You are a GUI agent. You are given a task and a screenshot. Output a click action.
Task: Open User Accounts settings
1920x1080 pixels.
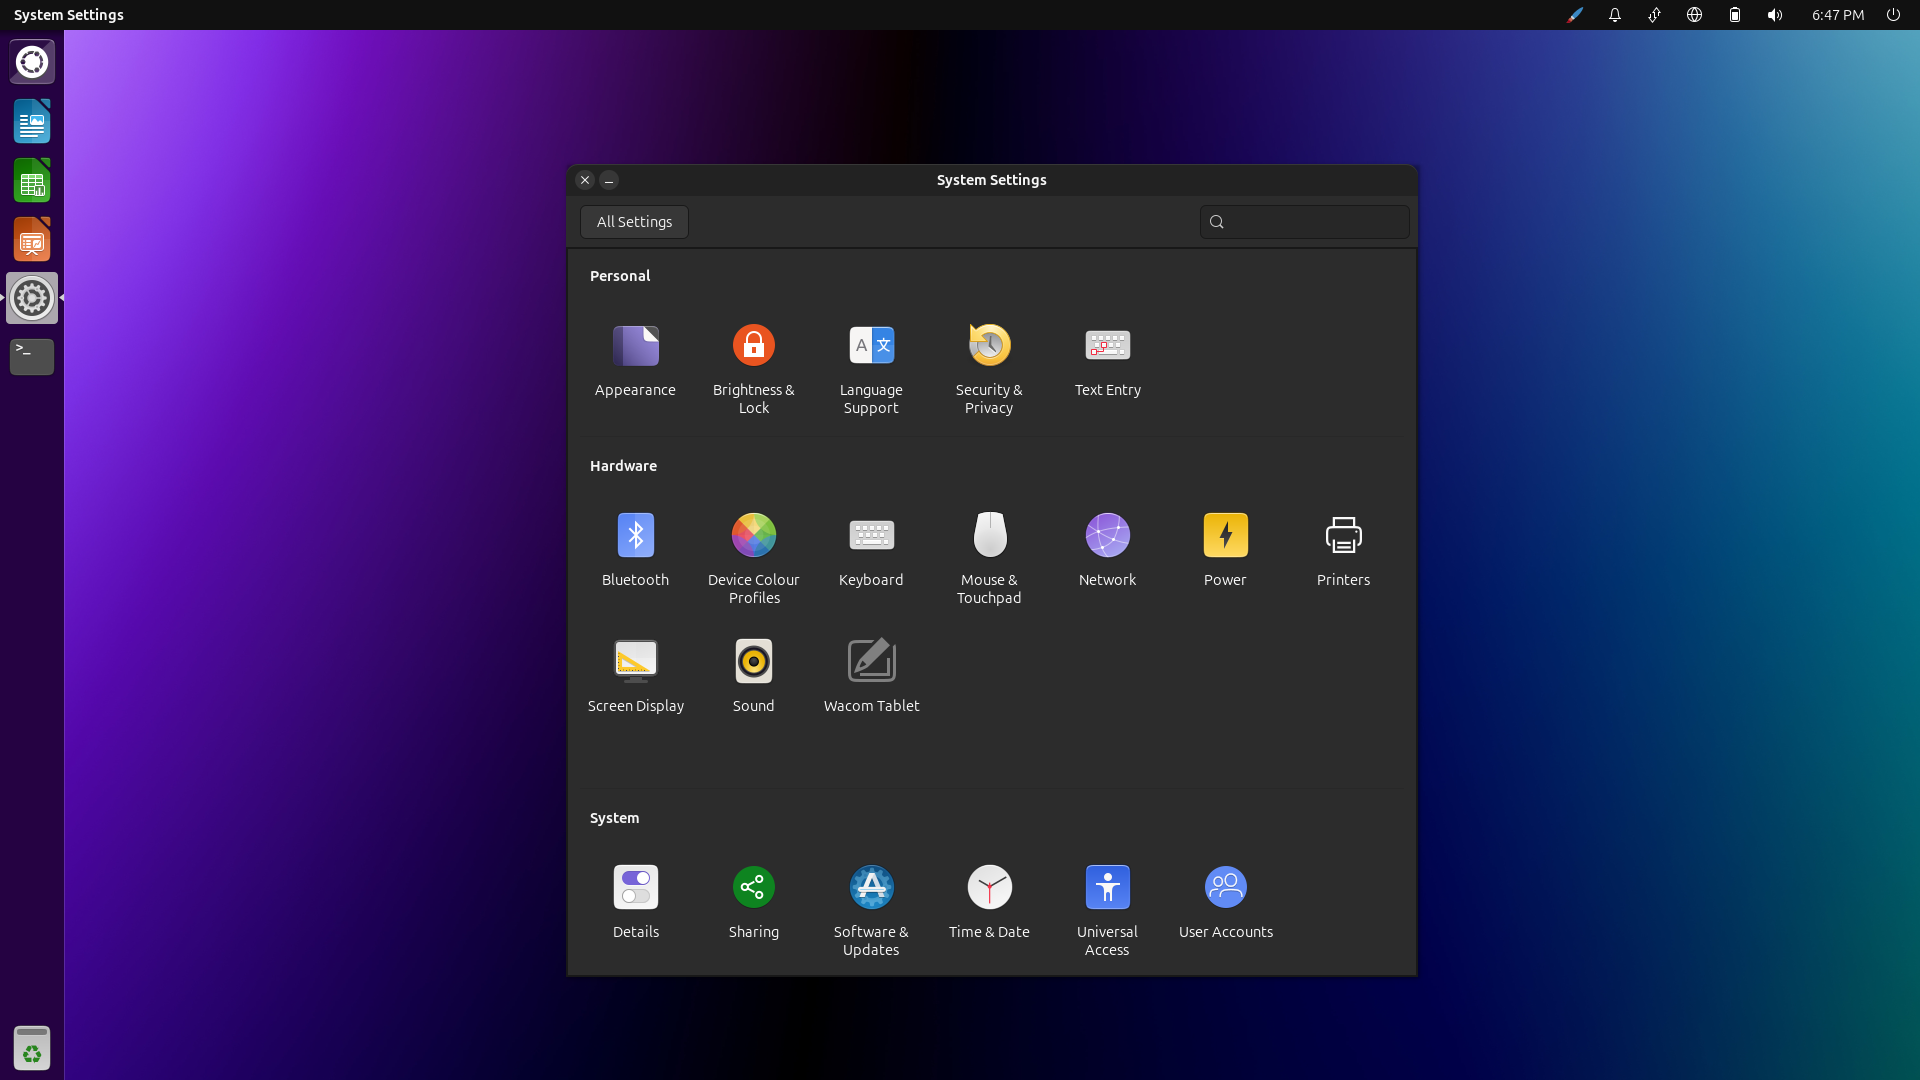point(1225,903)
